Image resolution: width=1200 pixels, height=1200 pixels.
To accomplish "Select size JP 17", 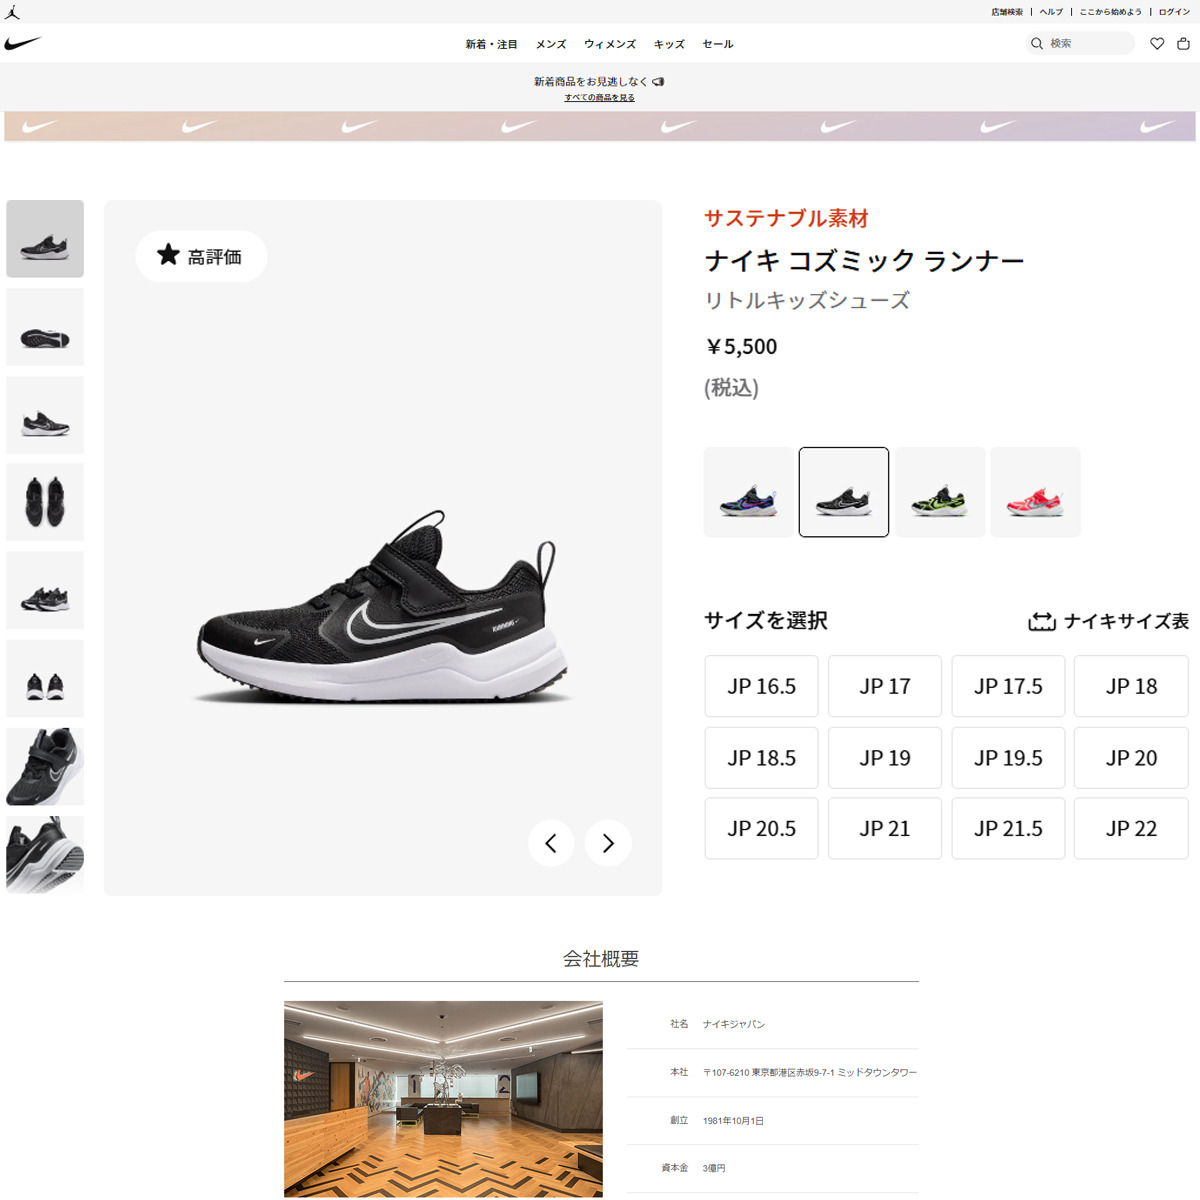I will 885,686.
